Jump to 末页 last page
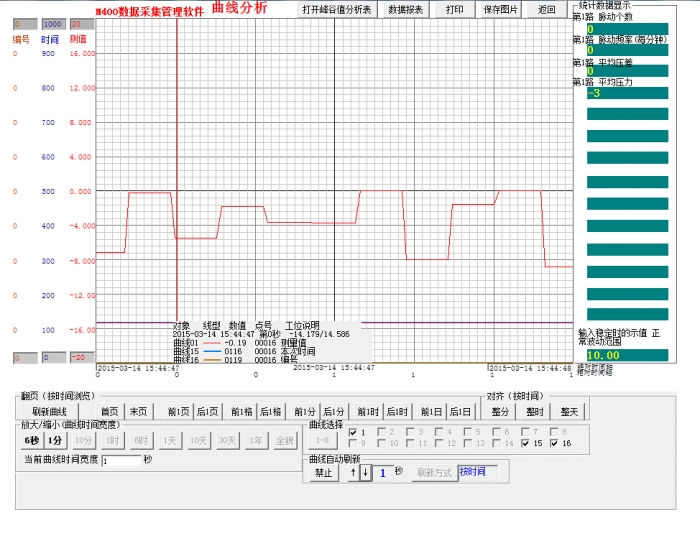 139,411
